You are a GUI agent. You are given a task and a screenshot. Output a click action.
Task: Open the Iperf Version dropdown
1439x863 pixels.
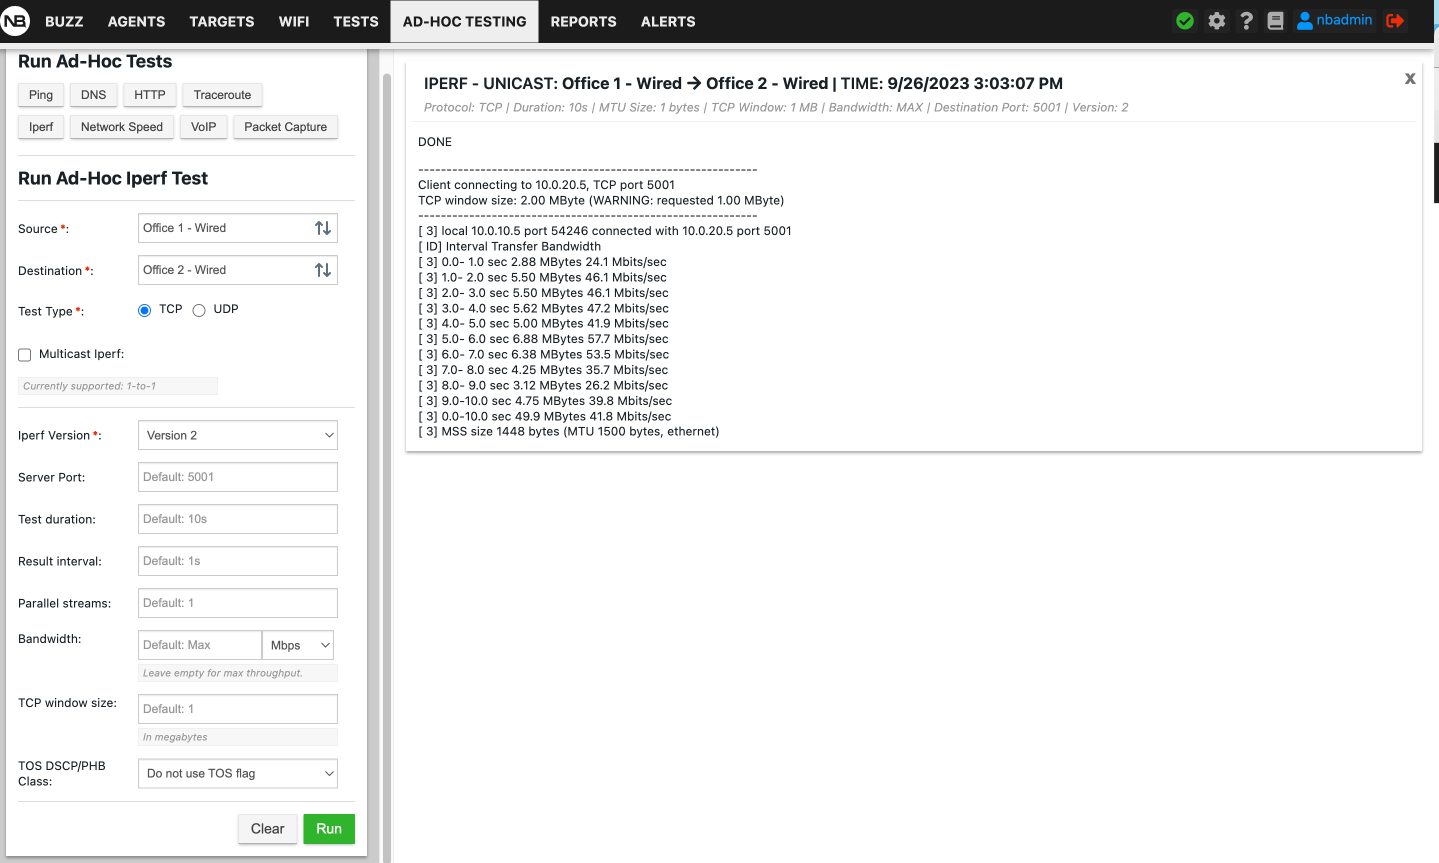coord(237,434)
